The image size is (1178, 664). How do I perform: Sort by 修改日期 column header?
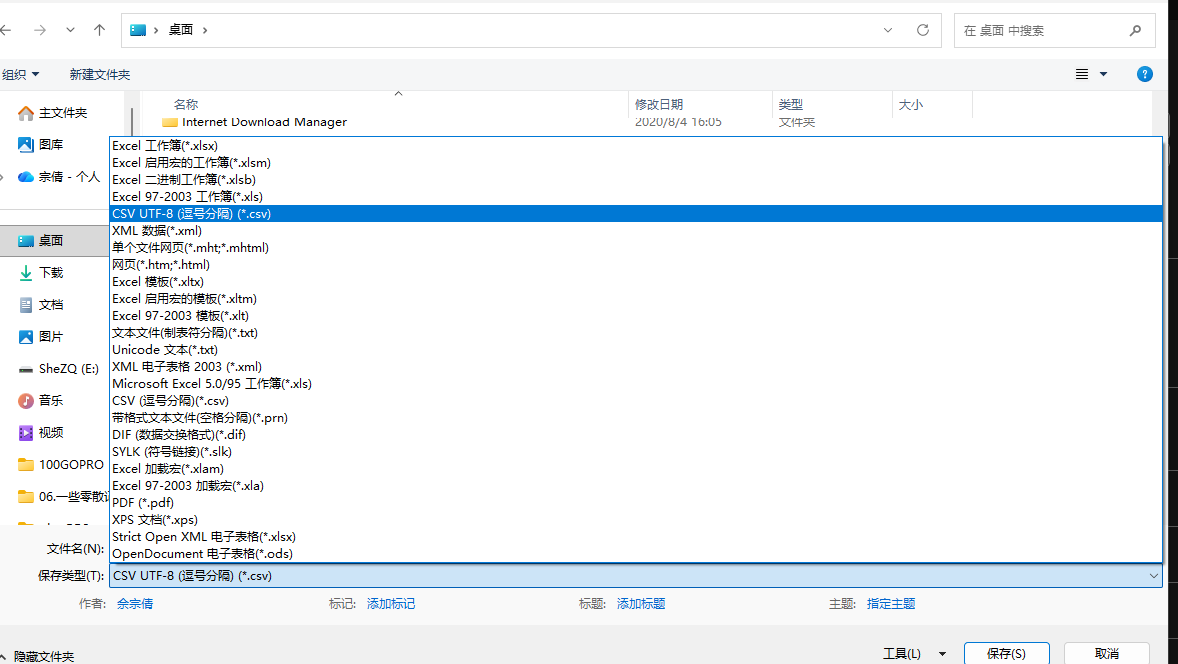click(x=659, y=104)
